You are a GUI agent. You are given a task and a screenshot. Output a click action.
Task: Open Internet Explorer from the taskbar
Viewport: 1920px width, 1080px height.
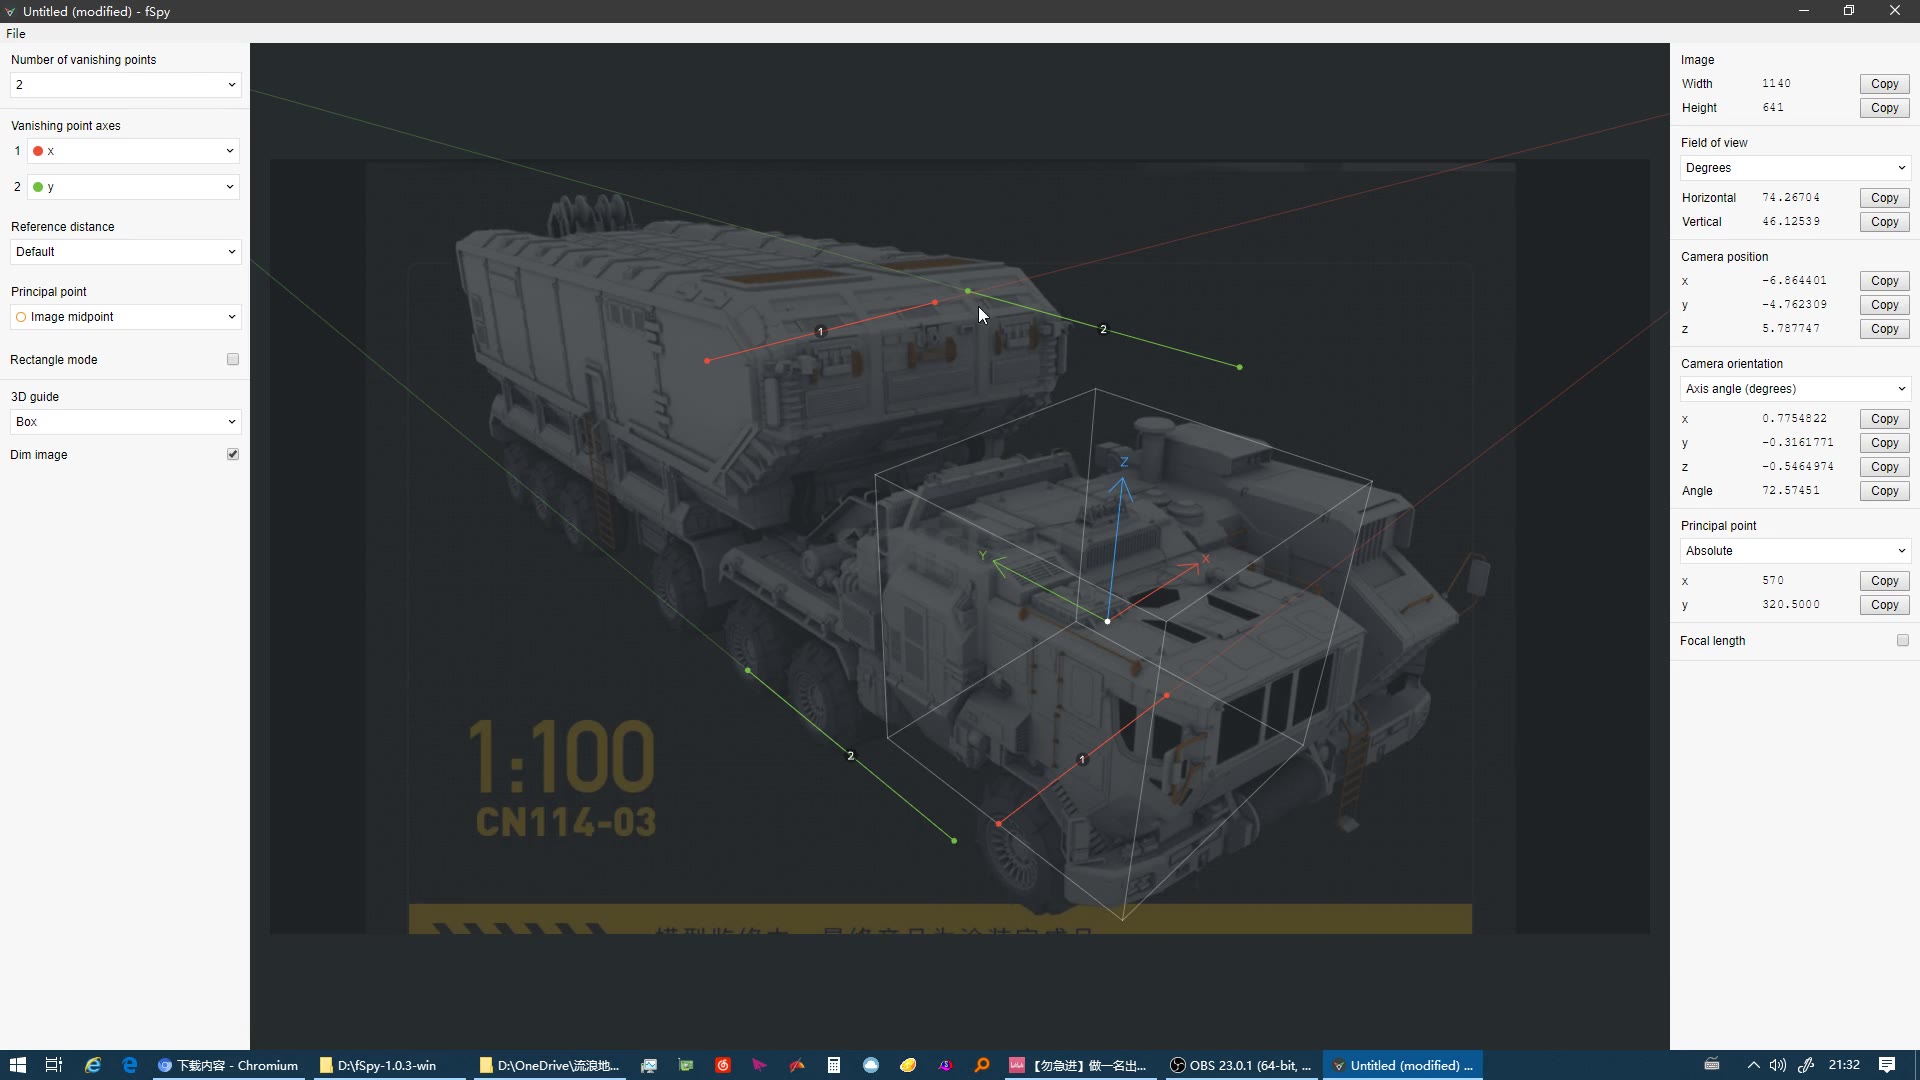(92, 1065)
